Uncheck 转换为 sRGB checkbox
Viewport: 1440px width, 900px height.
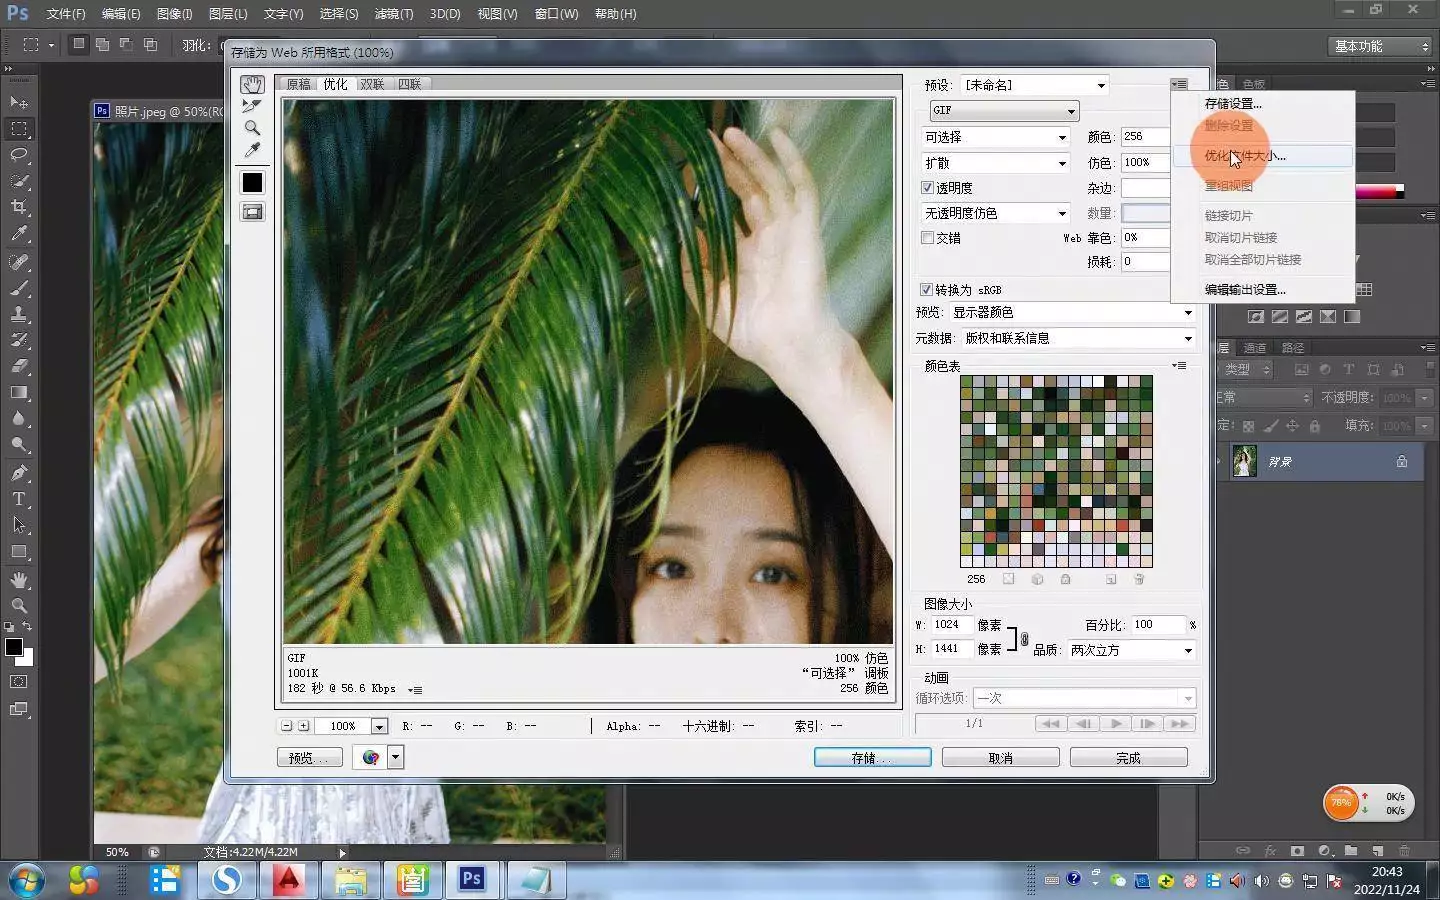(927, 290)
